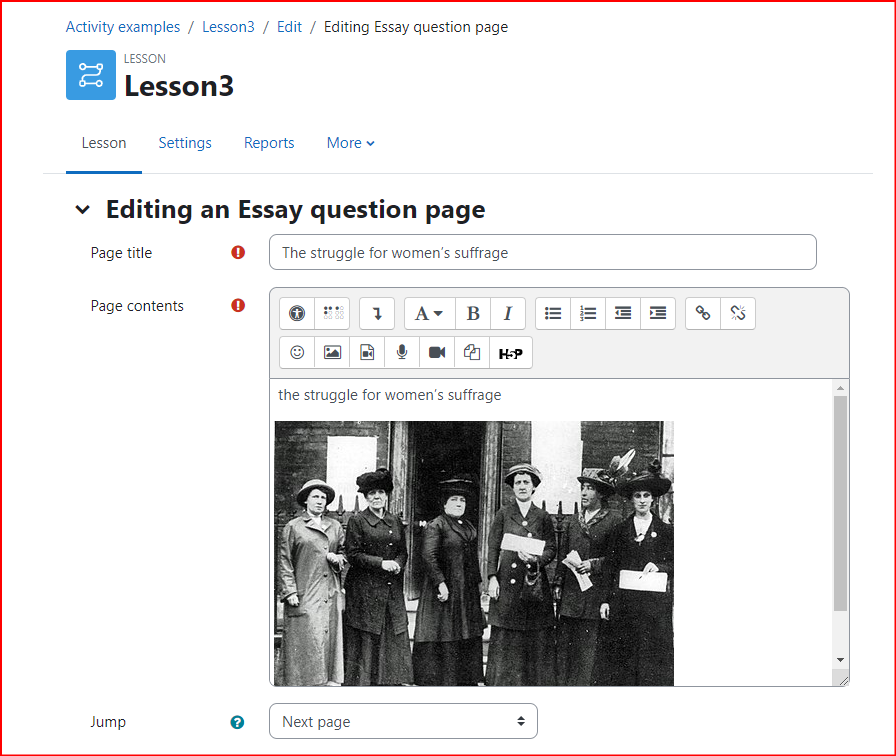
Task: Toggle italic formatting
Action: coord(507,313)
